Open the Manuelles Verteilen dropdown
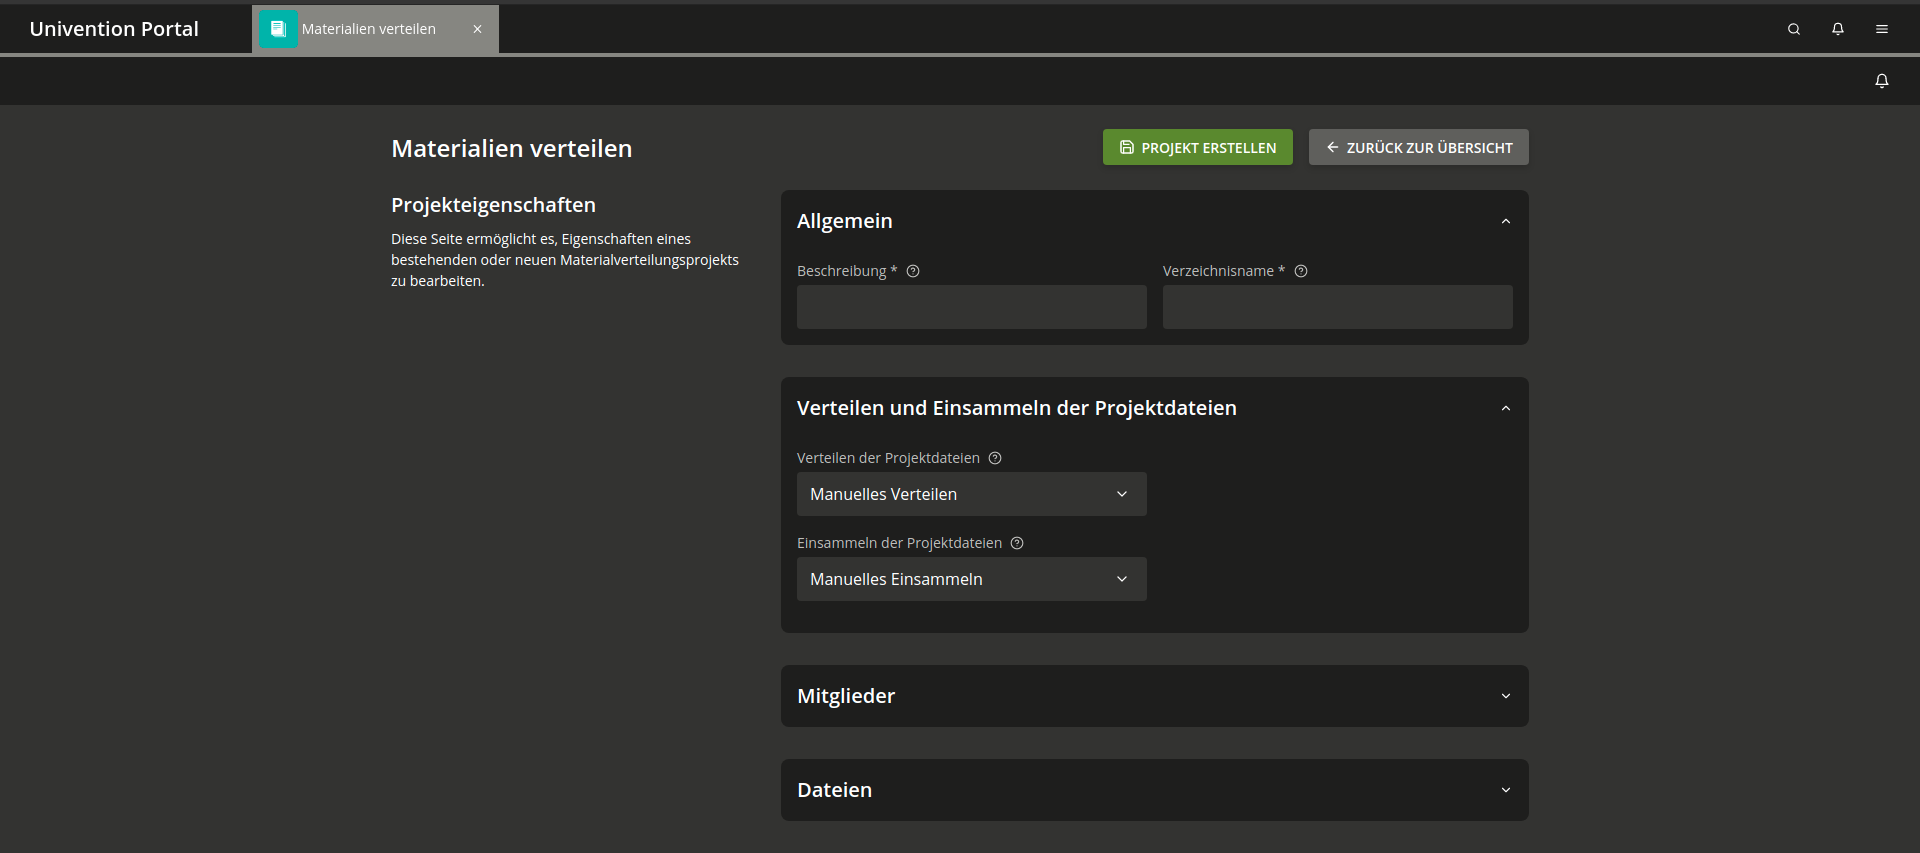This screenshot has height=853, width=1920. (972, 494)
